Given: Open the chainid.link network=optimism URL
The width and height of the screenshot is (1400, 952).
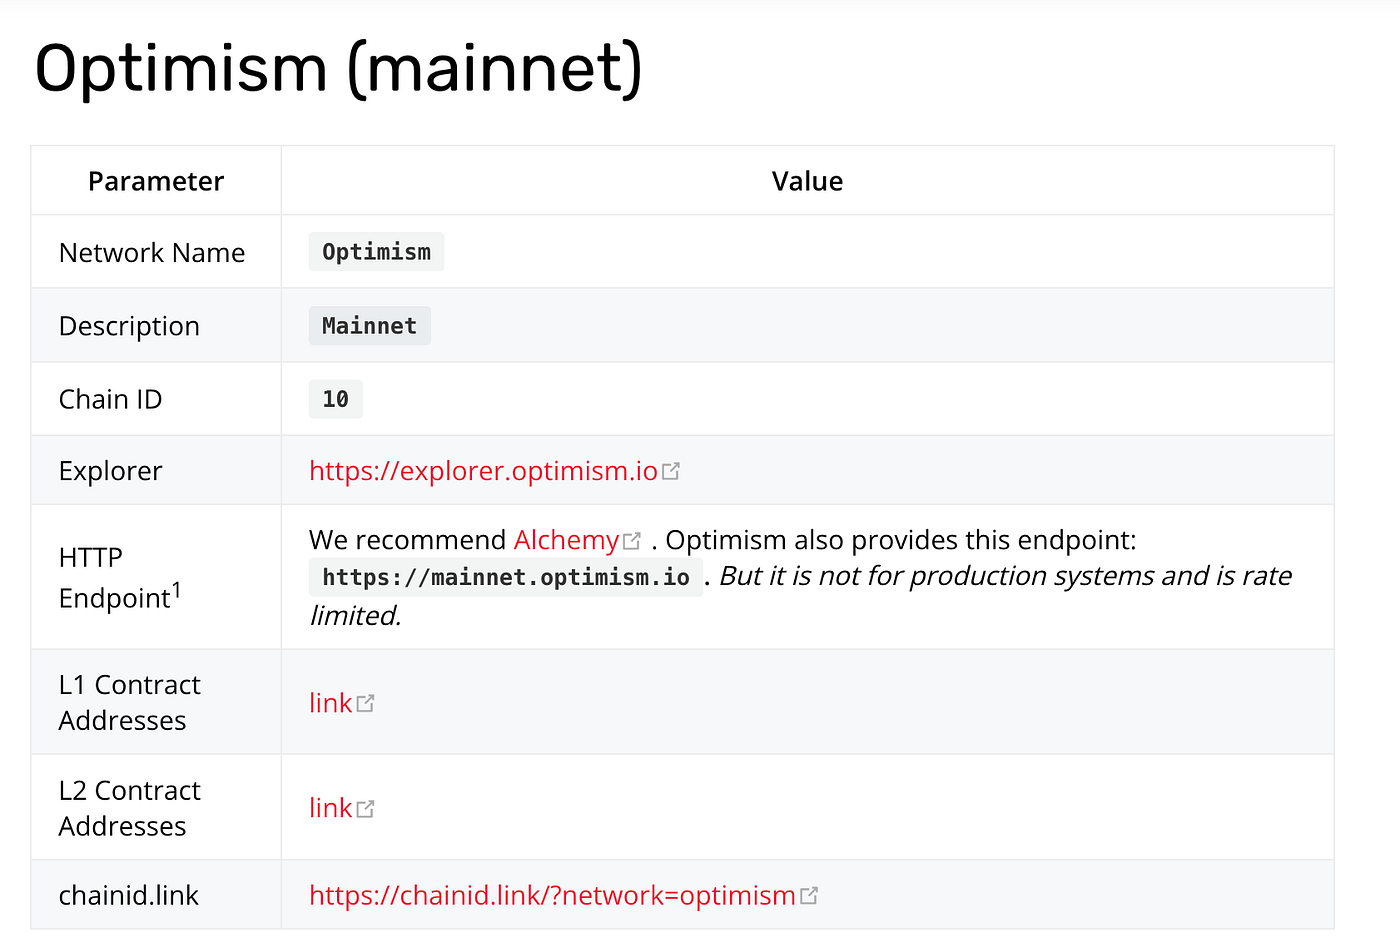Looking at the screenshot, I should click(552, 895).
